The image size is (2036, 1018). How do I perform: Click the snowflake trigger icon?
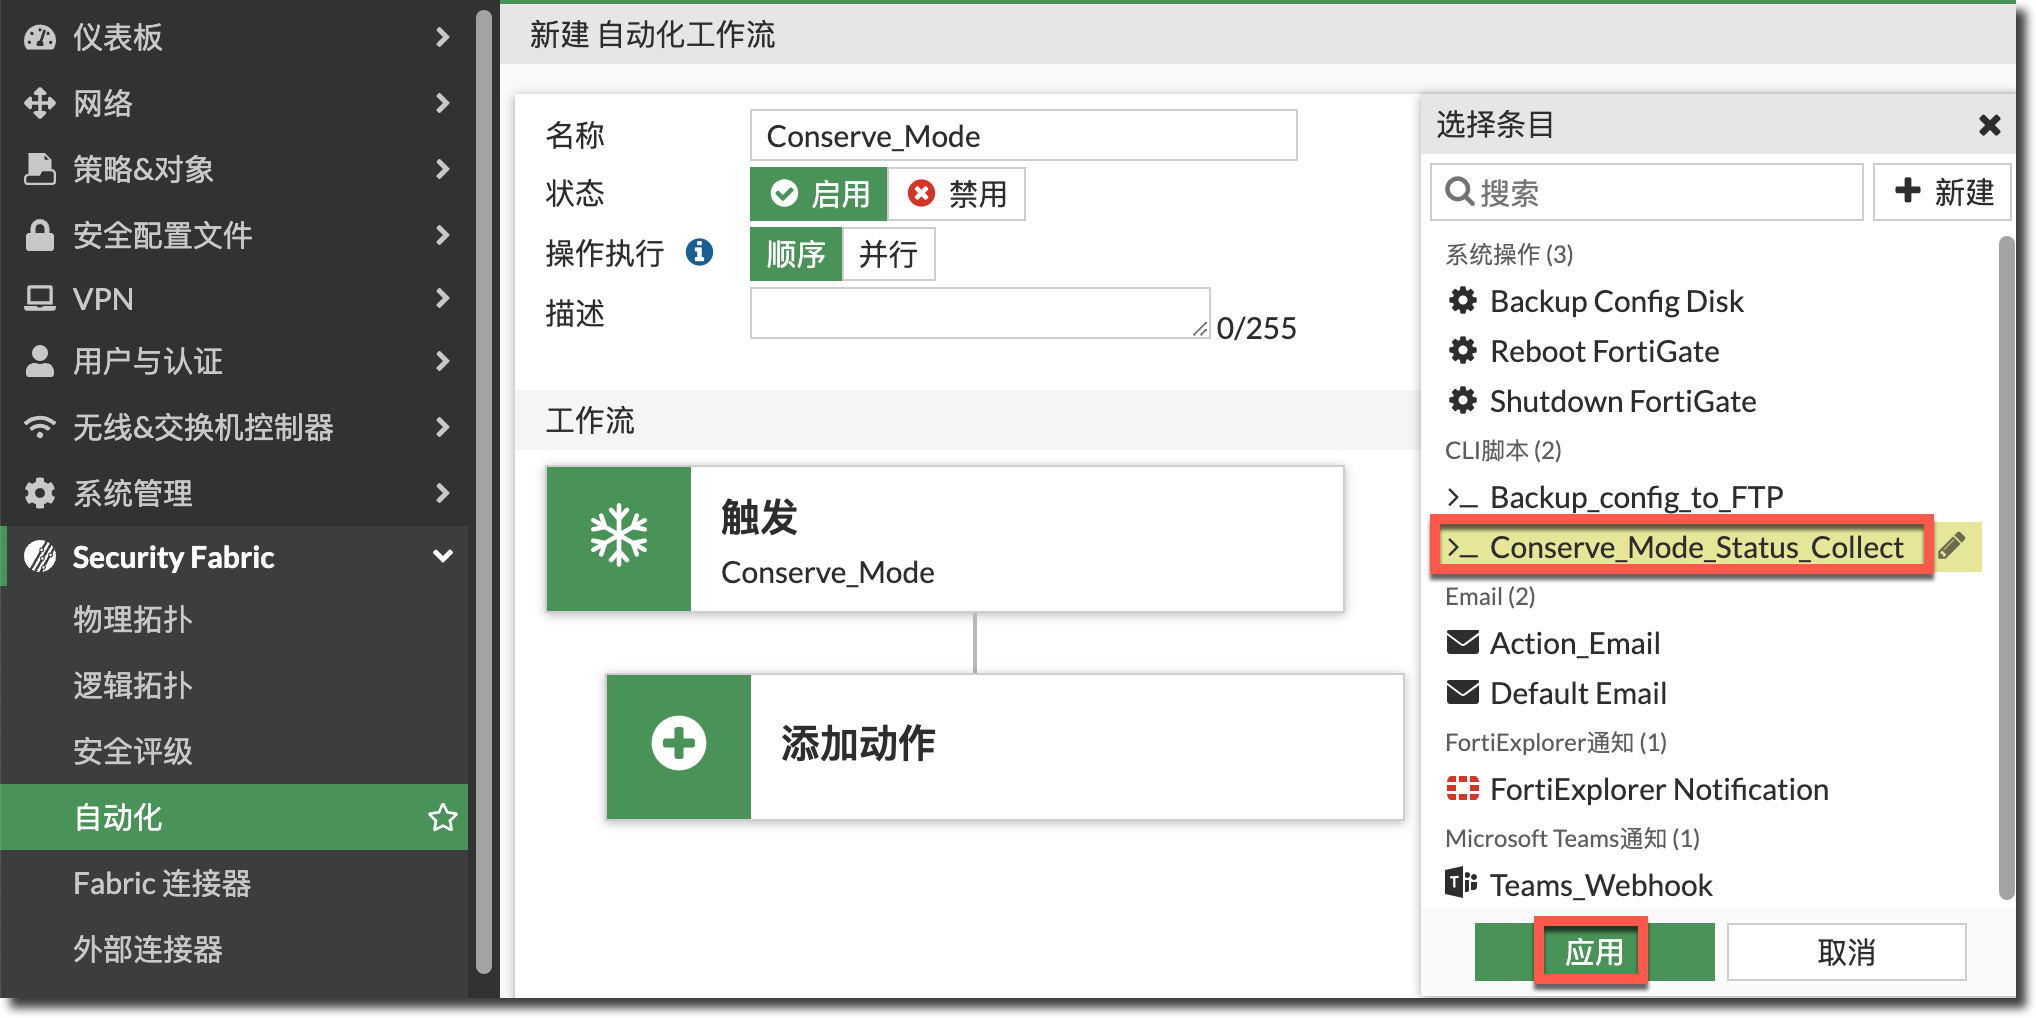pos(619,538)
